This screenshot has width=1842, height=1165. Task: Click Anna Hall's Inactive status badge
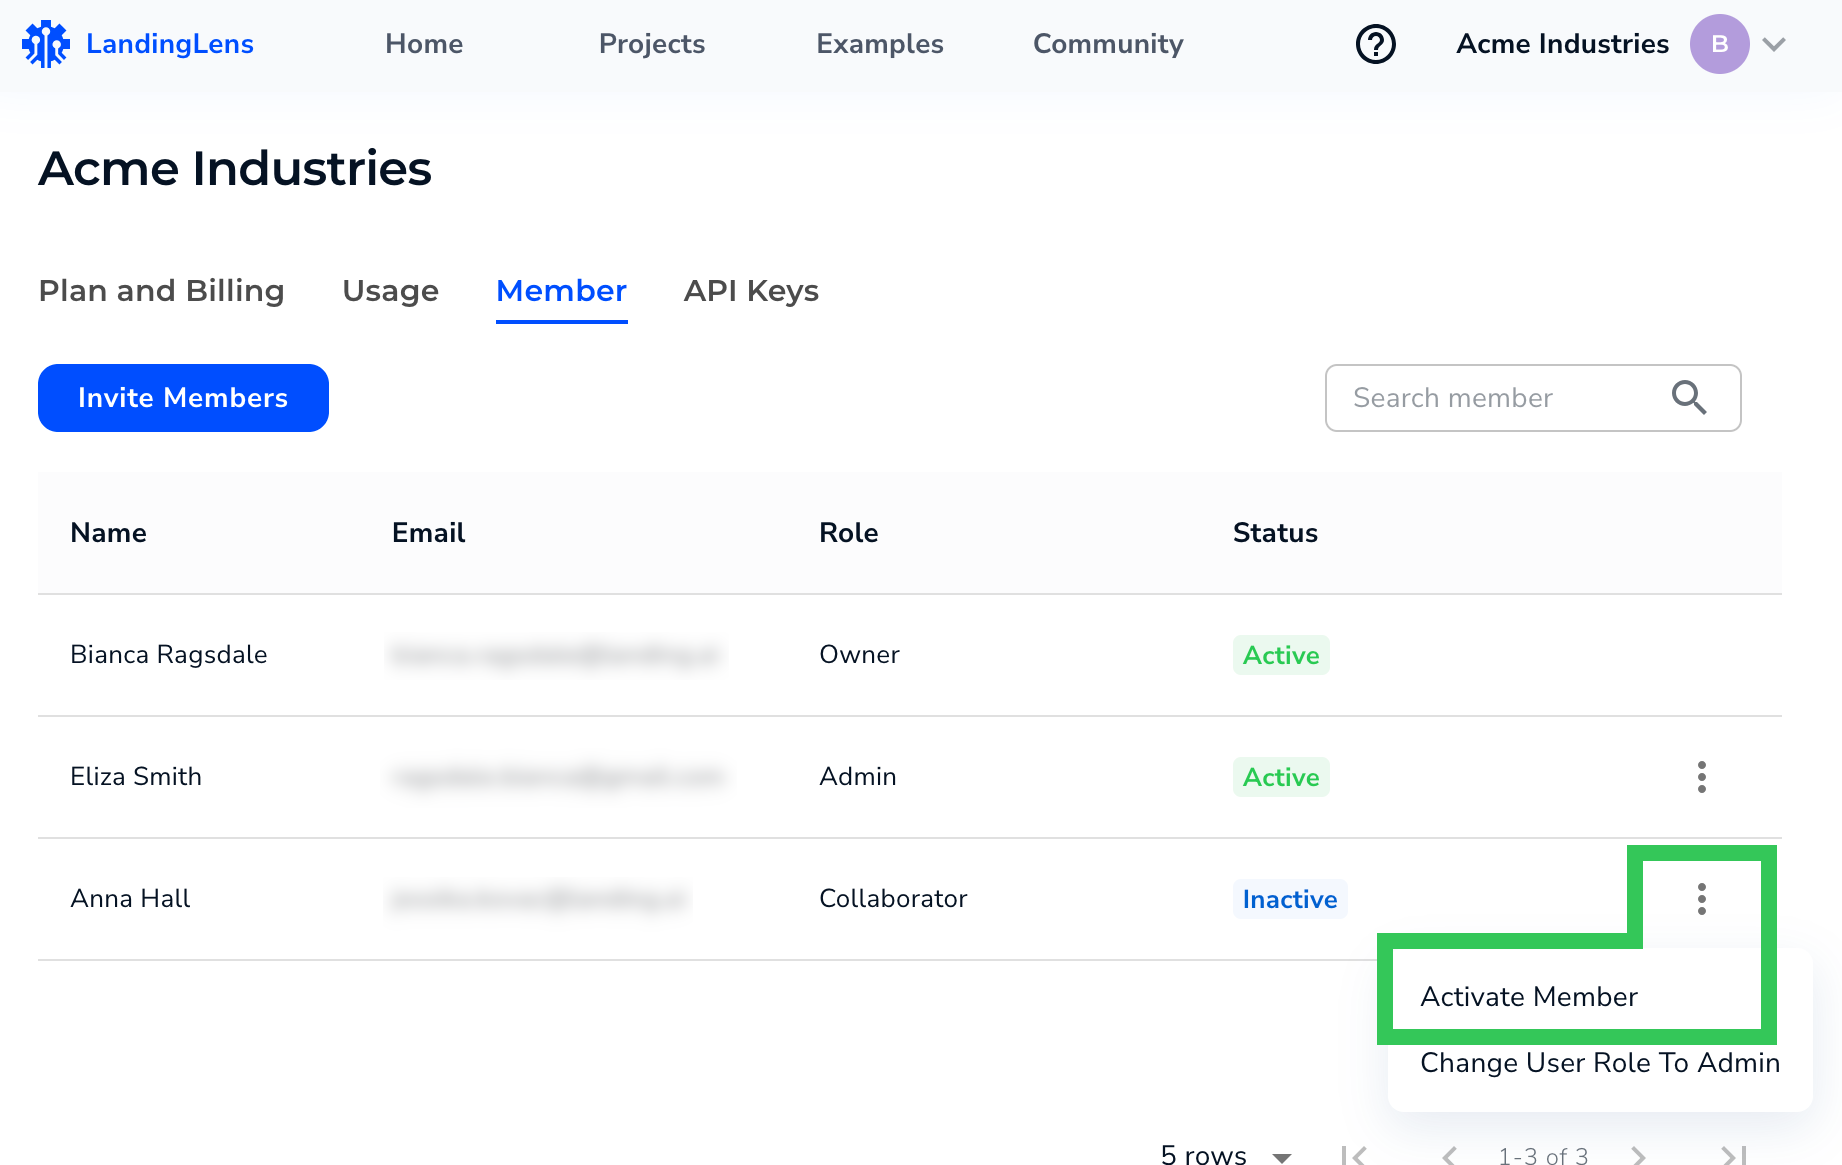(1290, 899)
